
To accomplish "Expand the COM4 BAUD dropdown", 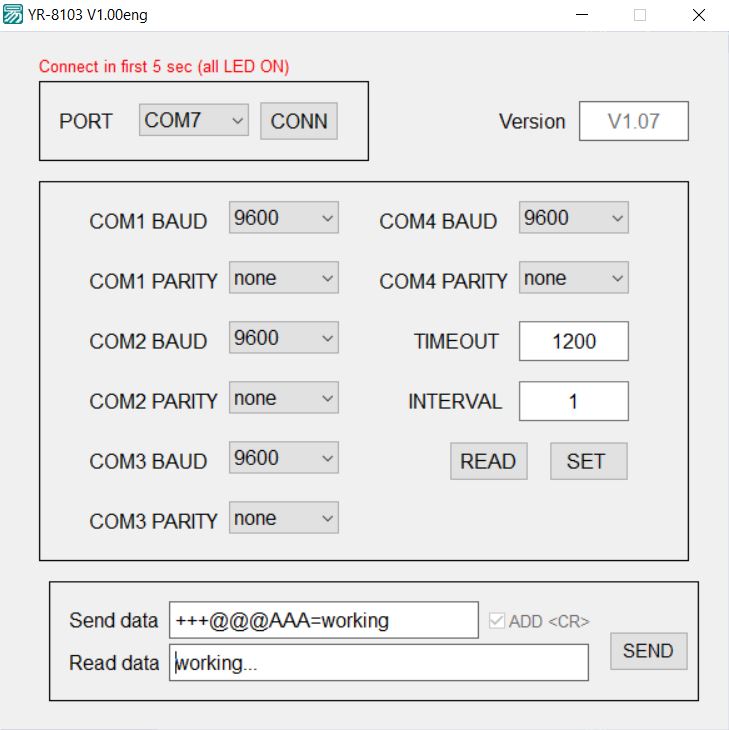I will click(573, 218).
